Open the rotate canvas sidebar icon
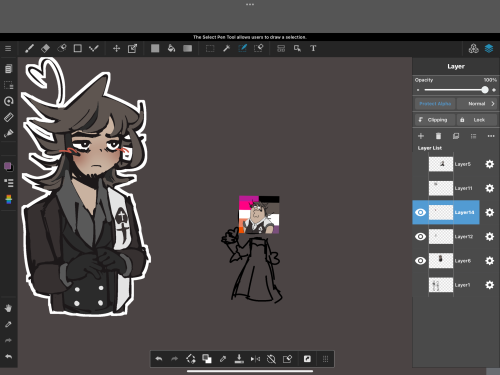This screenshot has height=375, width=500. [x=9, y=101]
